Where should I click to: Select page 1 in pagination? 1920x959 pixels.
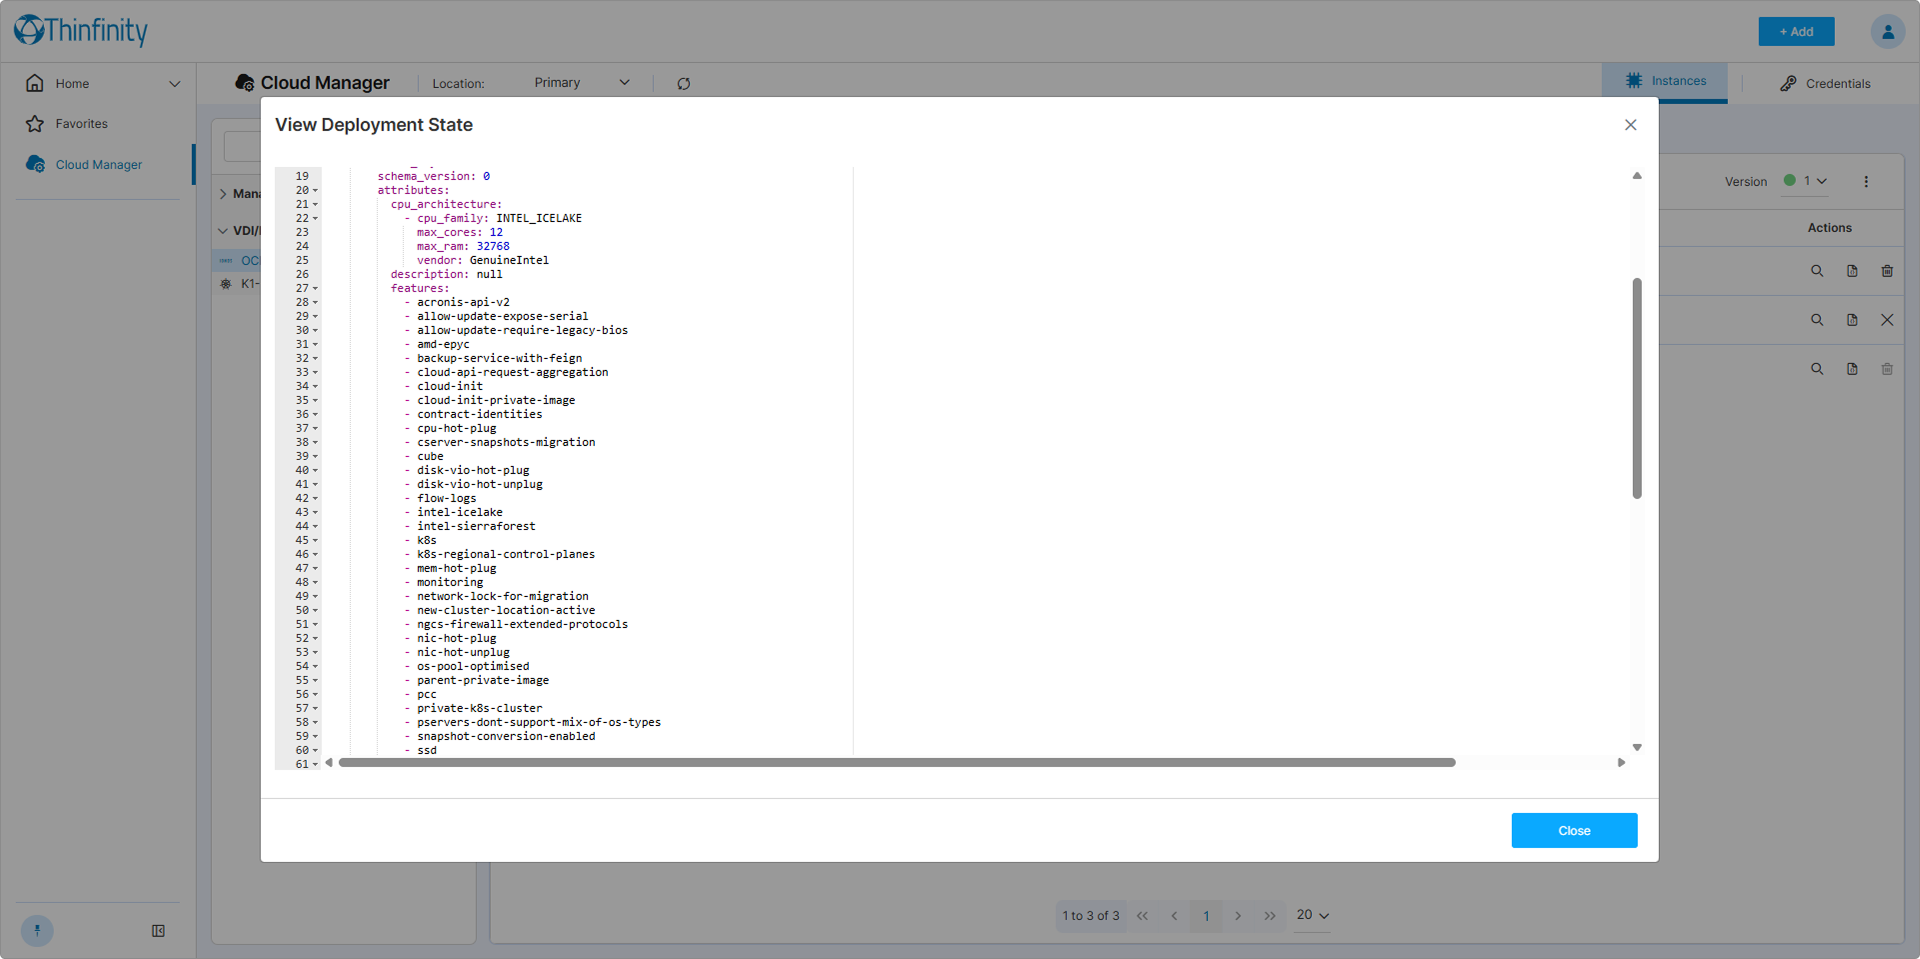point(1206,916)
